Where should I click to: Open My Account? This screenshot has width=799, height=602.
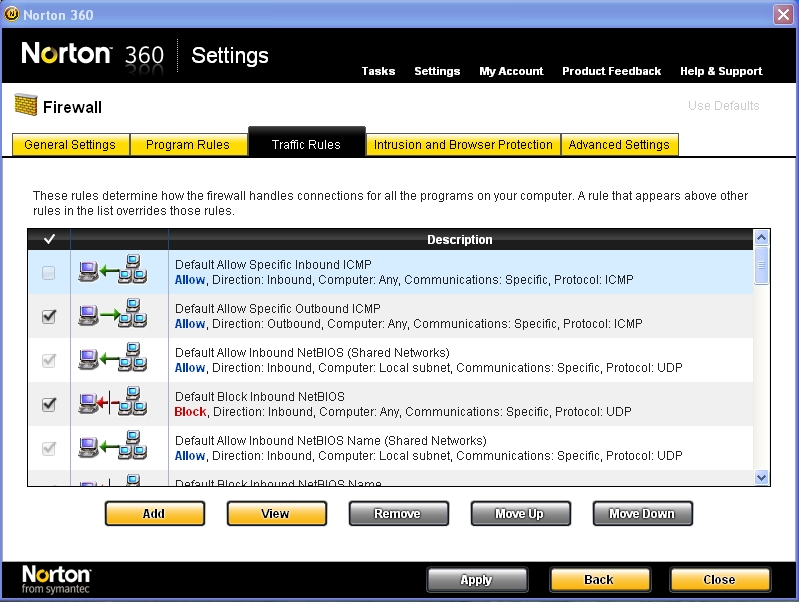click(511, 71)
